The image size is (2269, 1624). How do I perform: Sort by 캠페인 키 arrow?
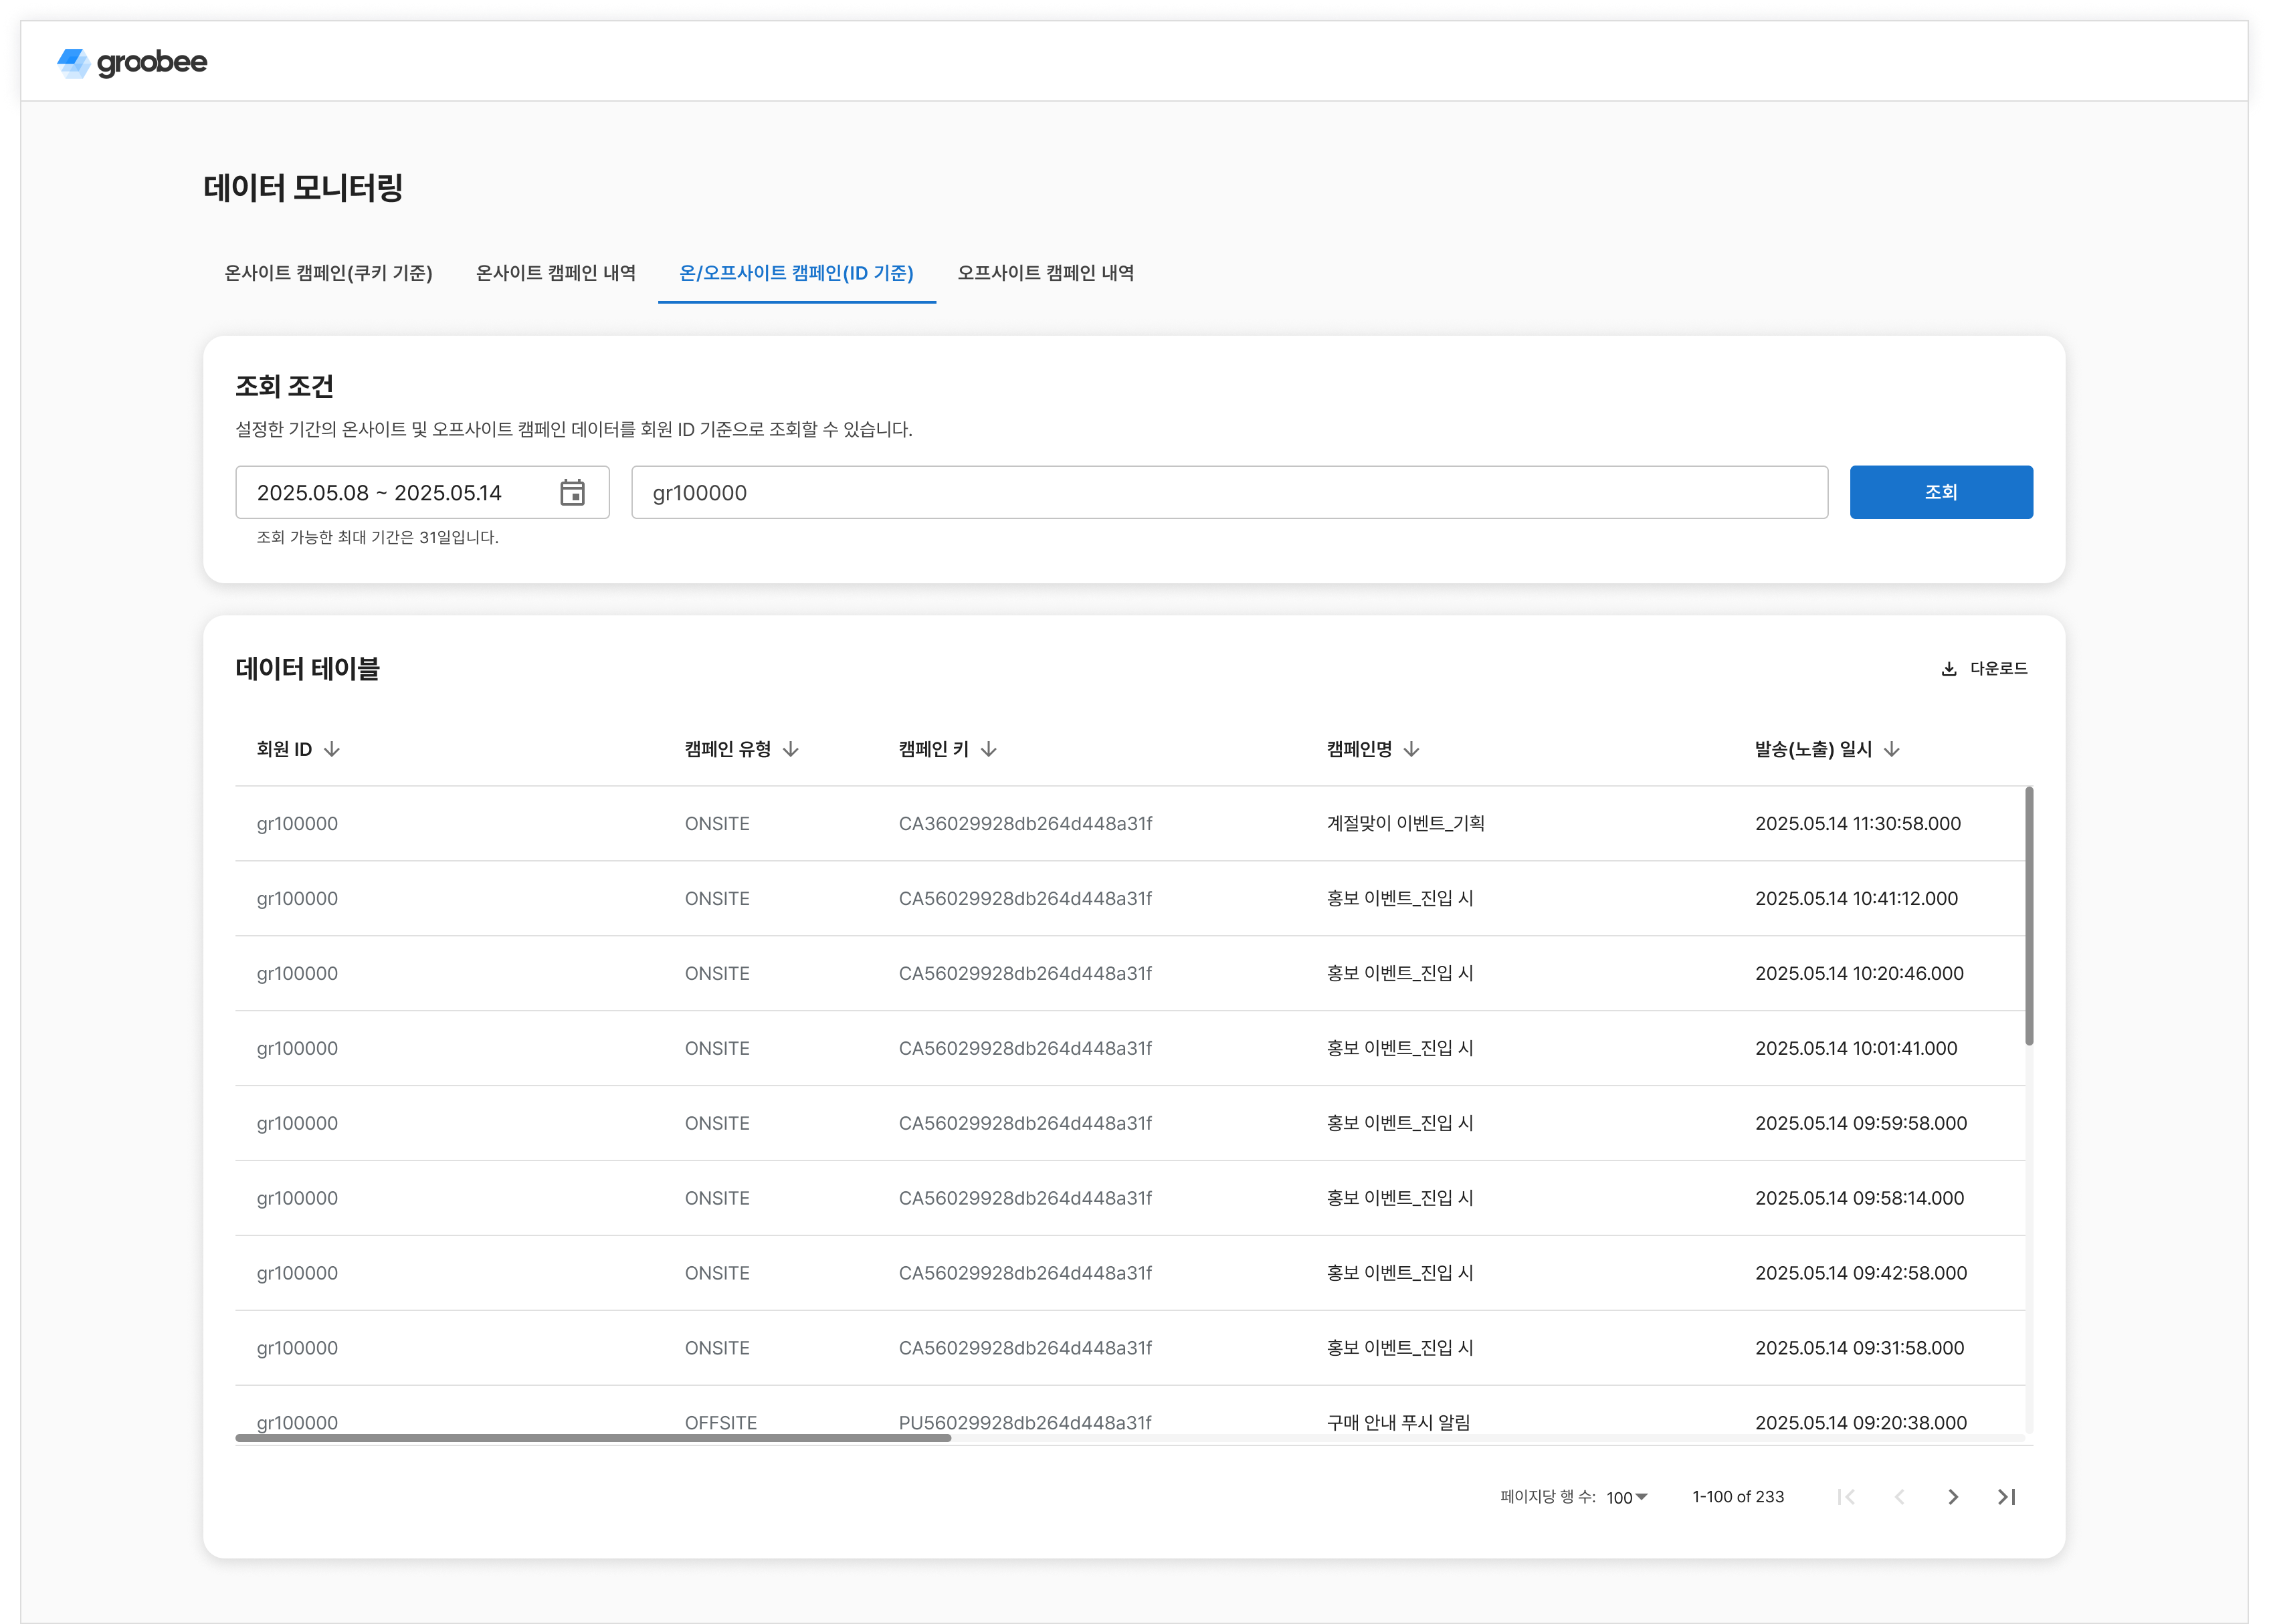click(x=988, y=749)
